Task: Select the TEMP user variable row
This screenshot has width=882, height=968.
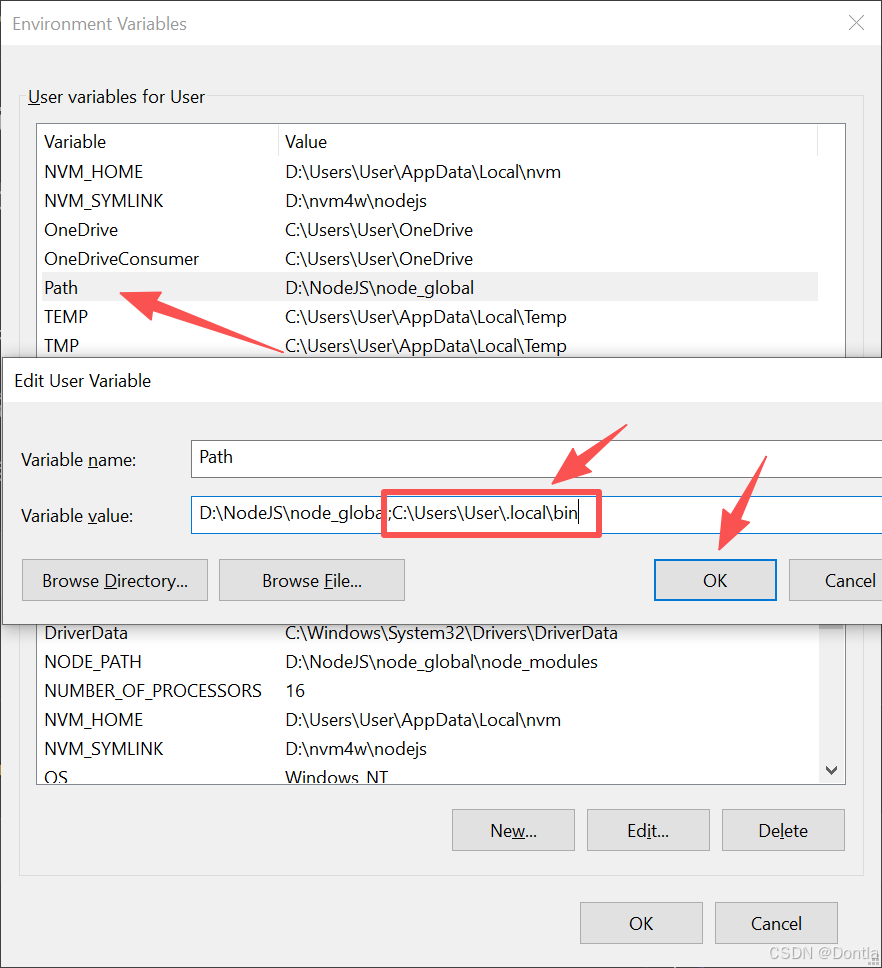Action: 430,317
